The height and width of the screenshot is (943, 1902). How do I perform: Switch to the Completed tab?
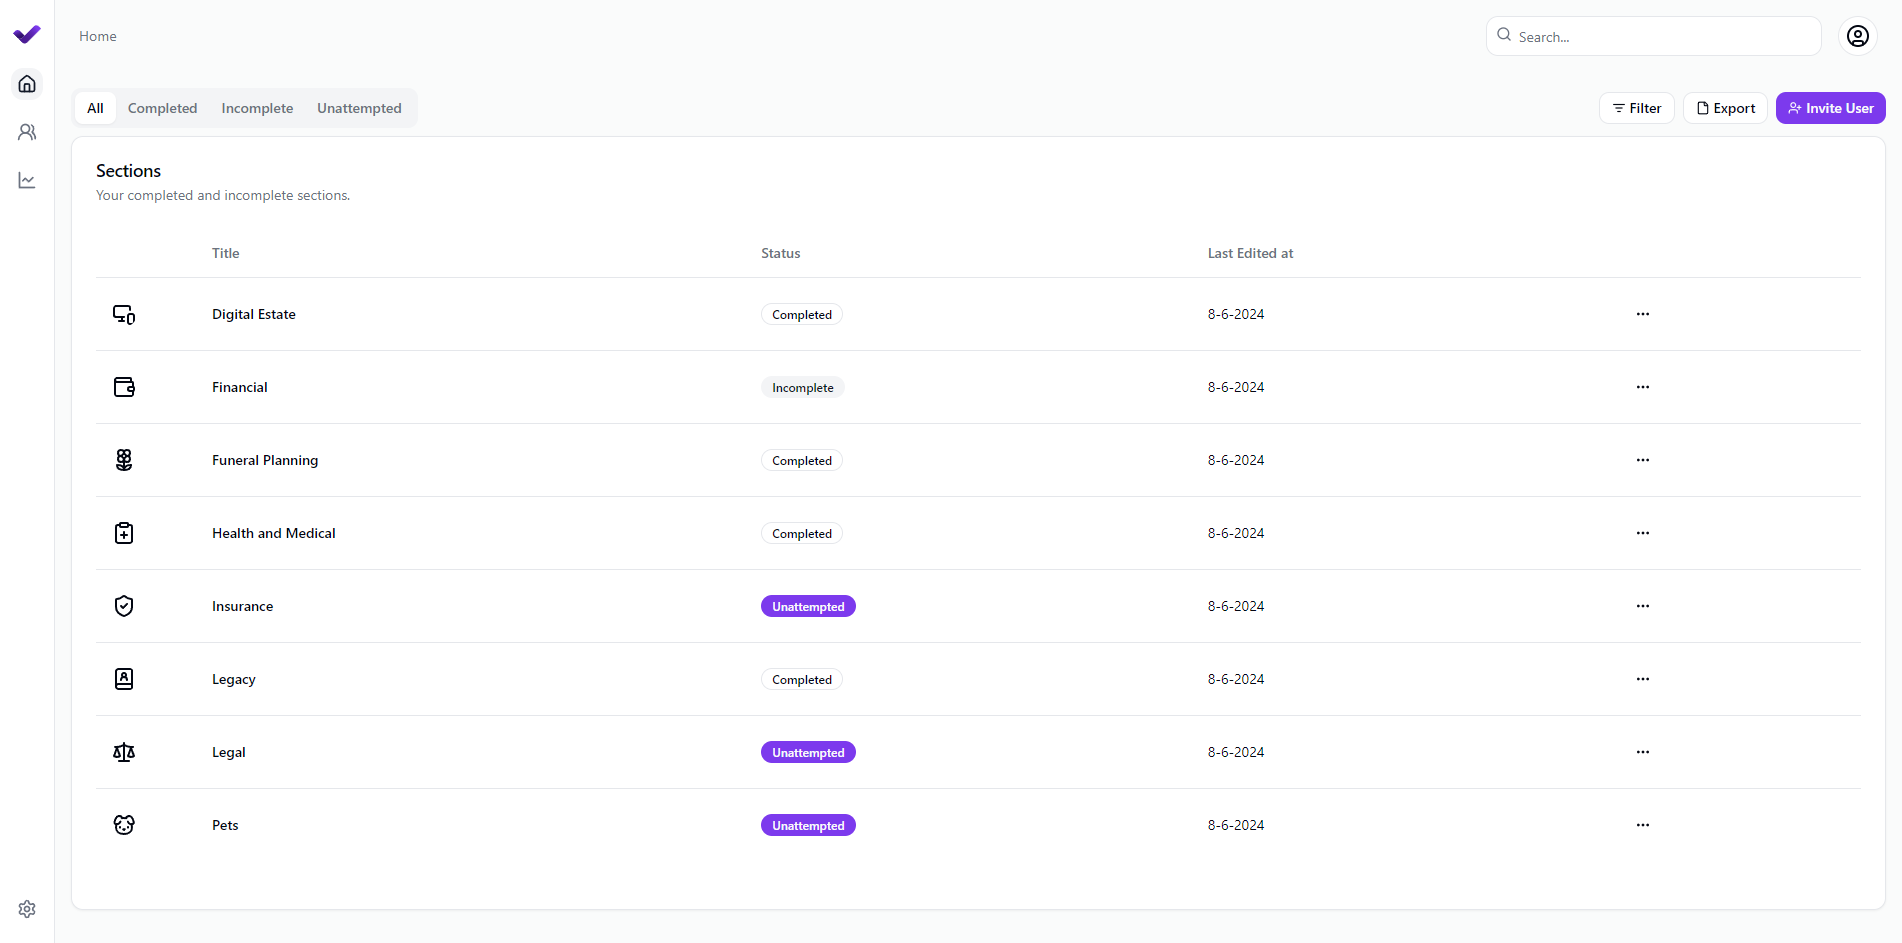click(x=162, y=108)
